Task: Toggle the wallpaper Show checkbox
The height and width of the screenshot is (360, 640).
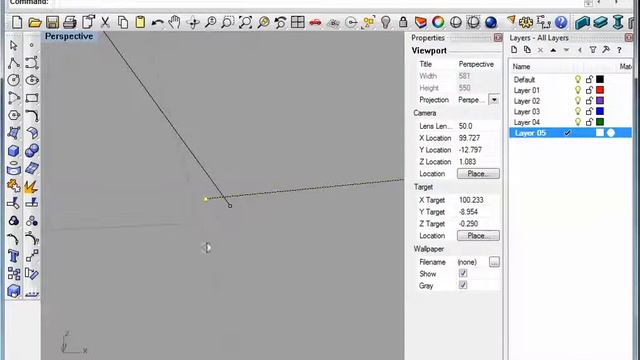Action: (x=463, y=273)
